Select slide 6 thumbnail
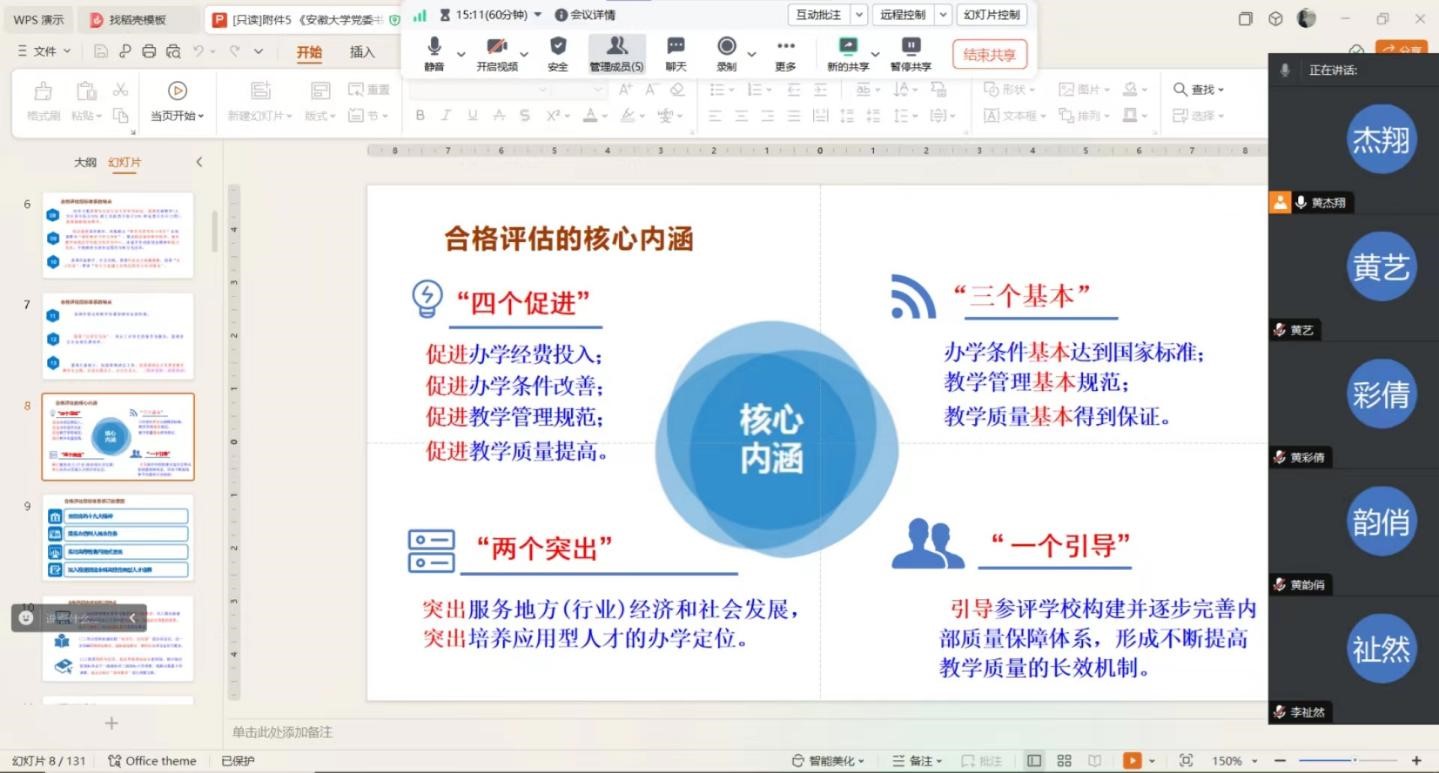 point(118,235)
